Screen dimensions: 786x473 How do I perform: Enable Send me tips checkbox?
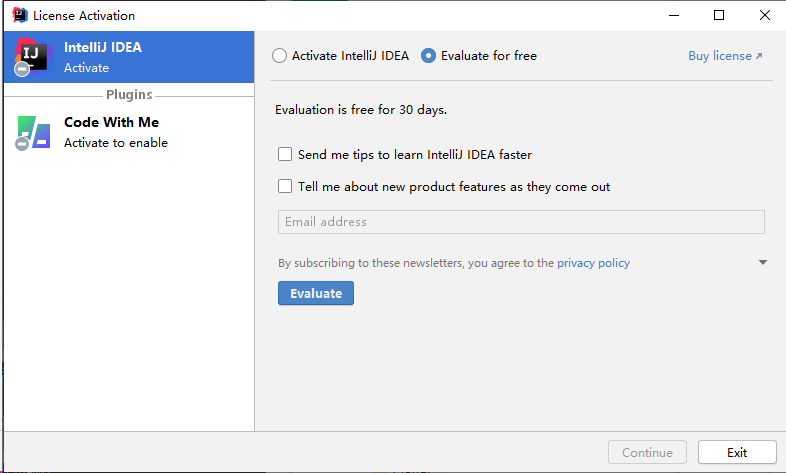[x=285, y=155]
